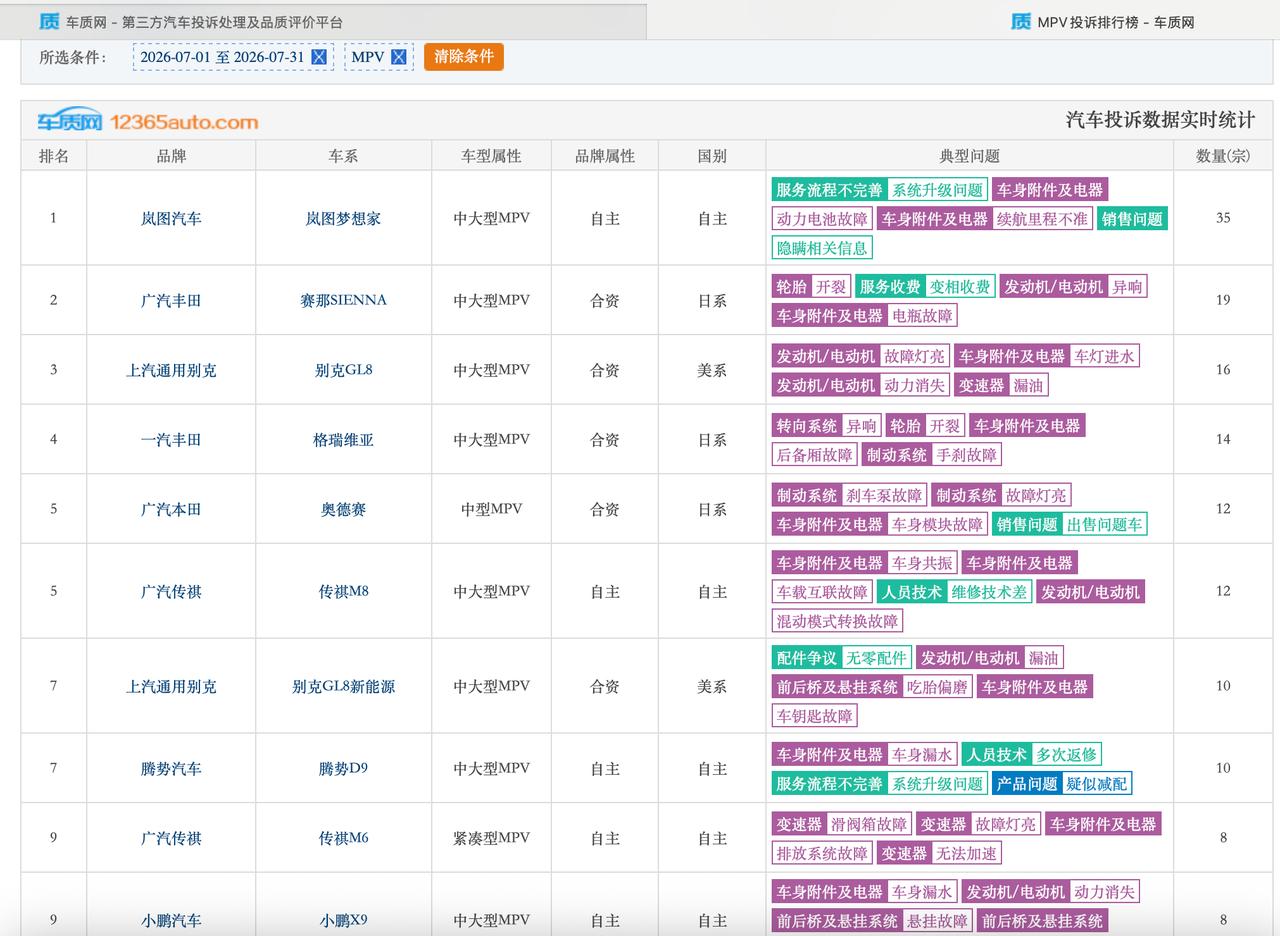Click the 数量(宗) column header
This screenshot has height=936, width=1280.
click(1223, 156)
